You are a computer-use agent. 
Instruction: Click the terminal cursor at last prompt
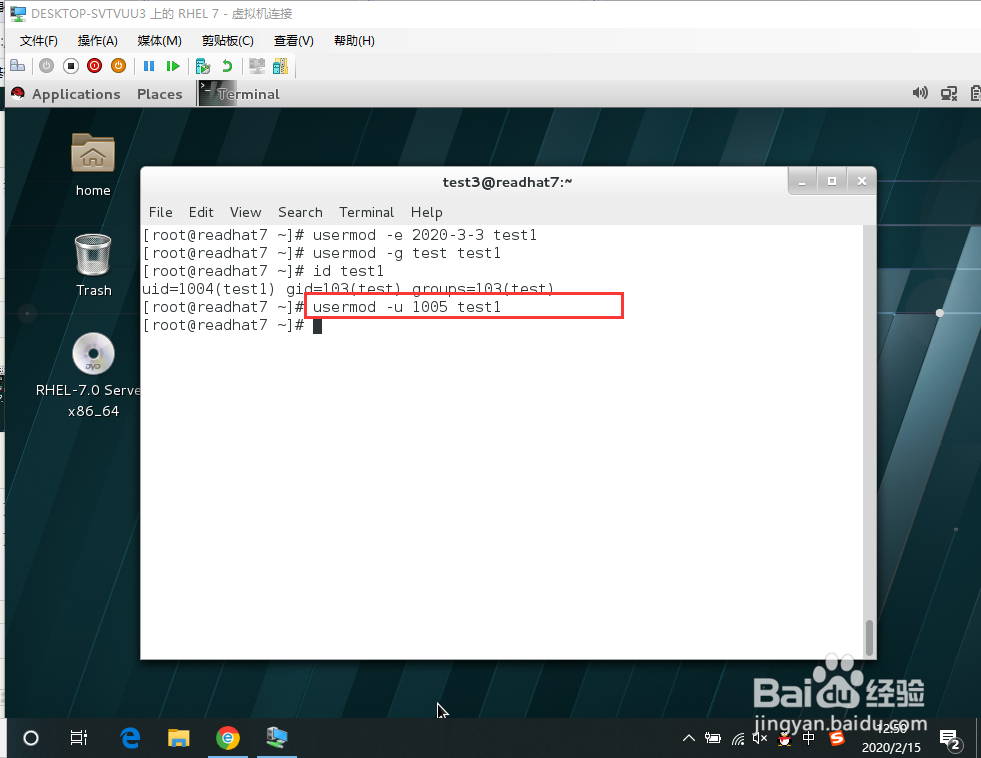click(x=317, y=326)
